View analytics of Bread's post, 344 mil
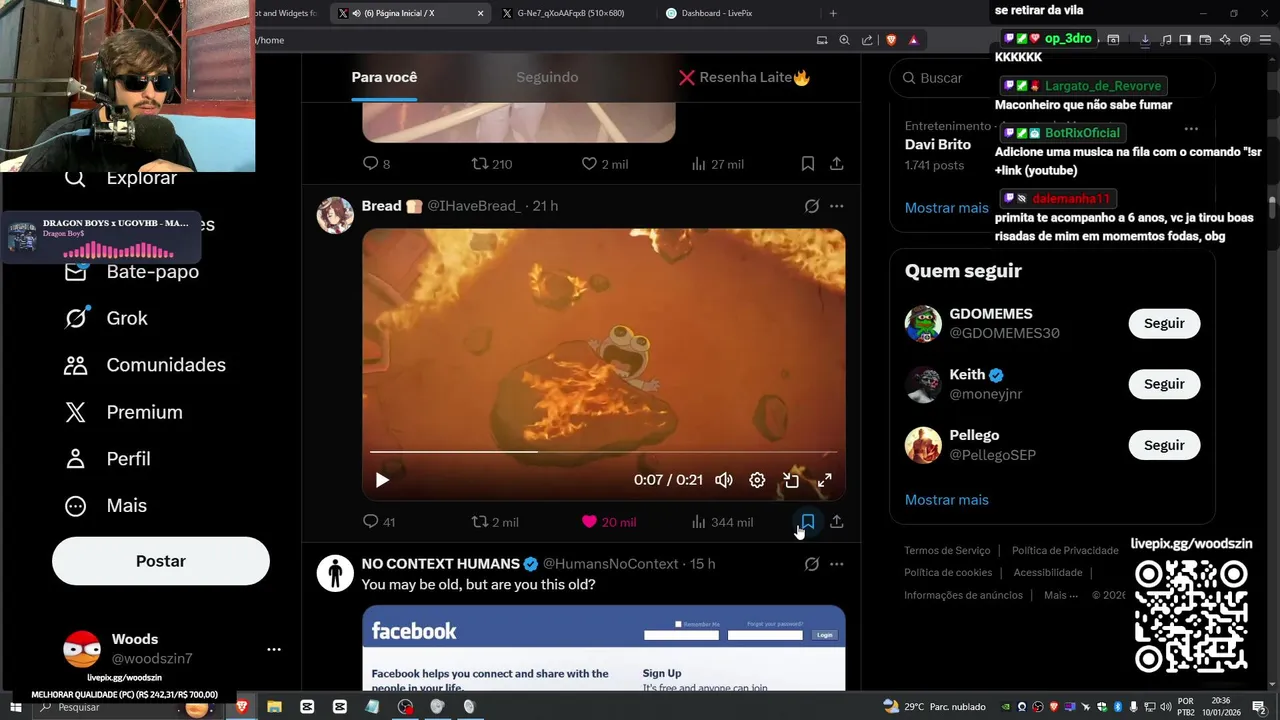The height and width of the screenshot is (720, 1280). (x=722, y=522)
